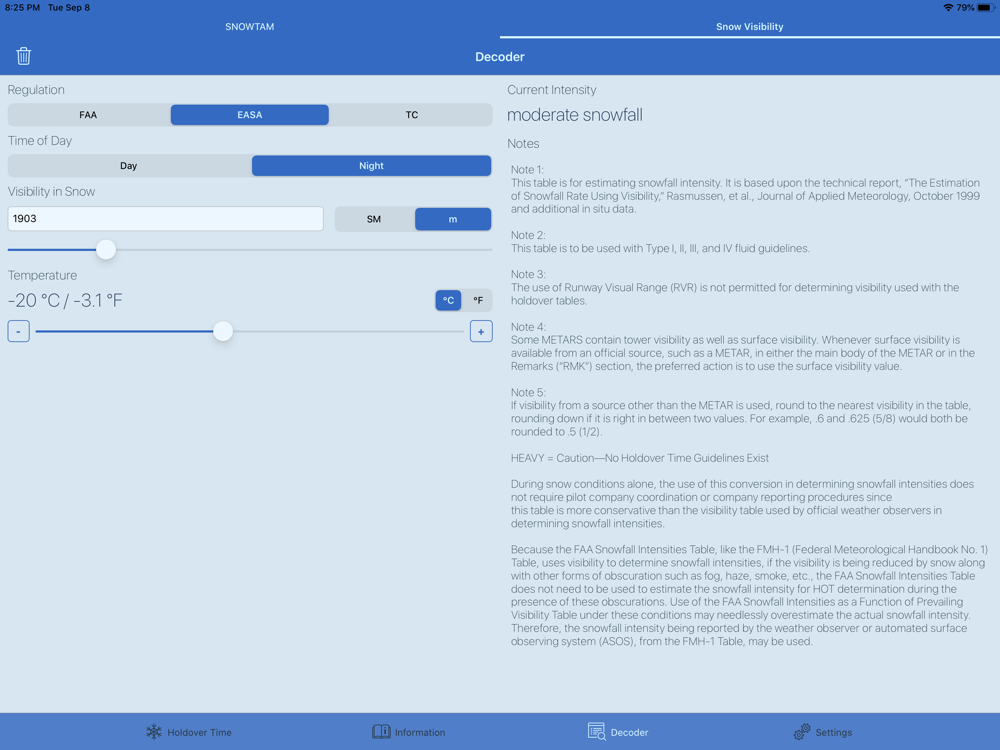Select the Decoder magnifier icon
Screen dimensions: 1000x750
pyautogui.click(x=596, y=732)
